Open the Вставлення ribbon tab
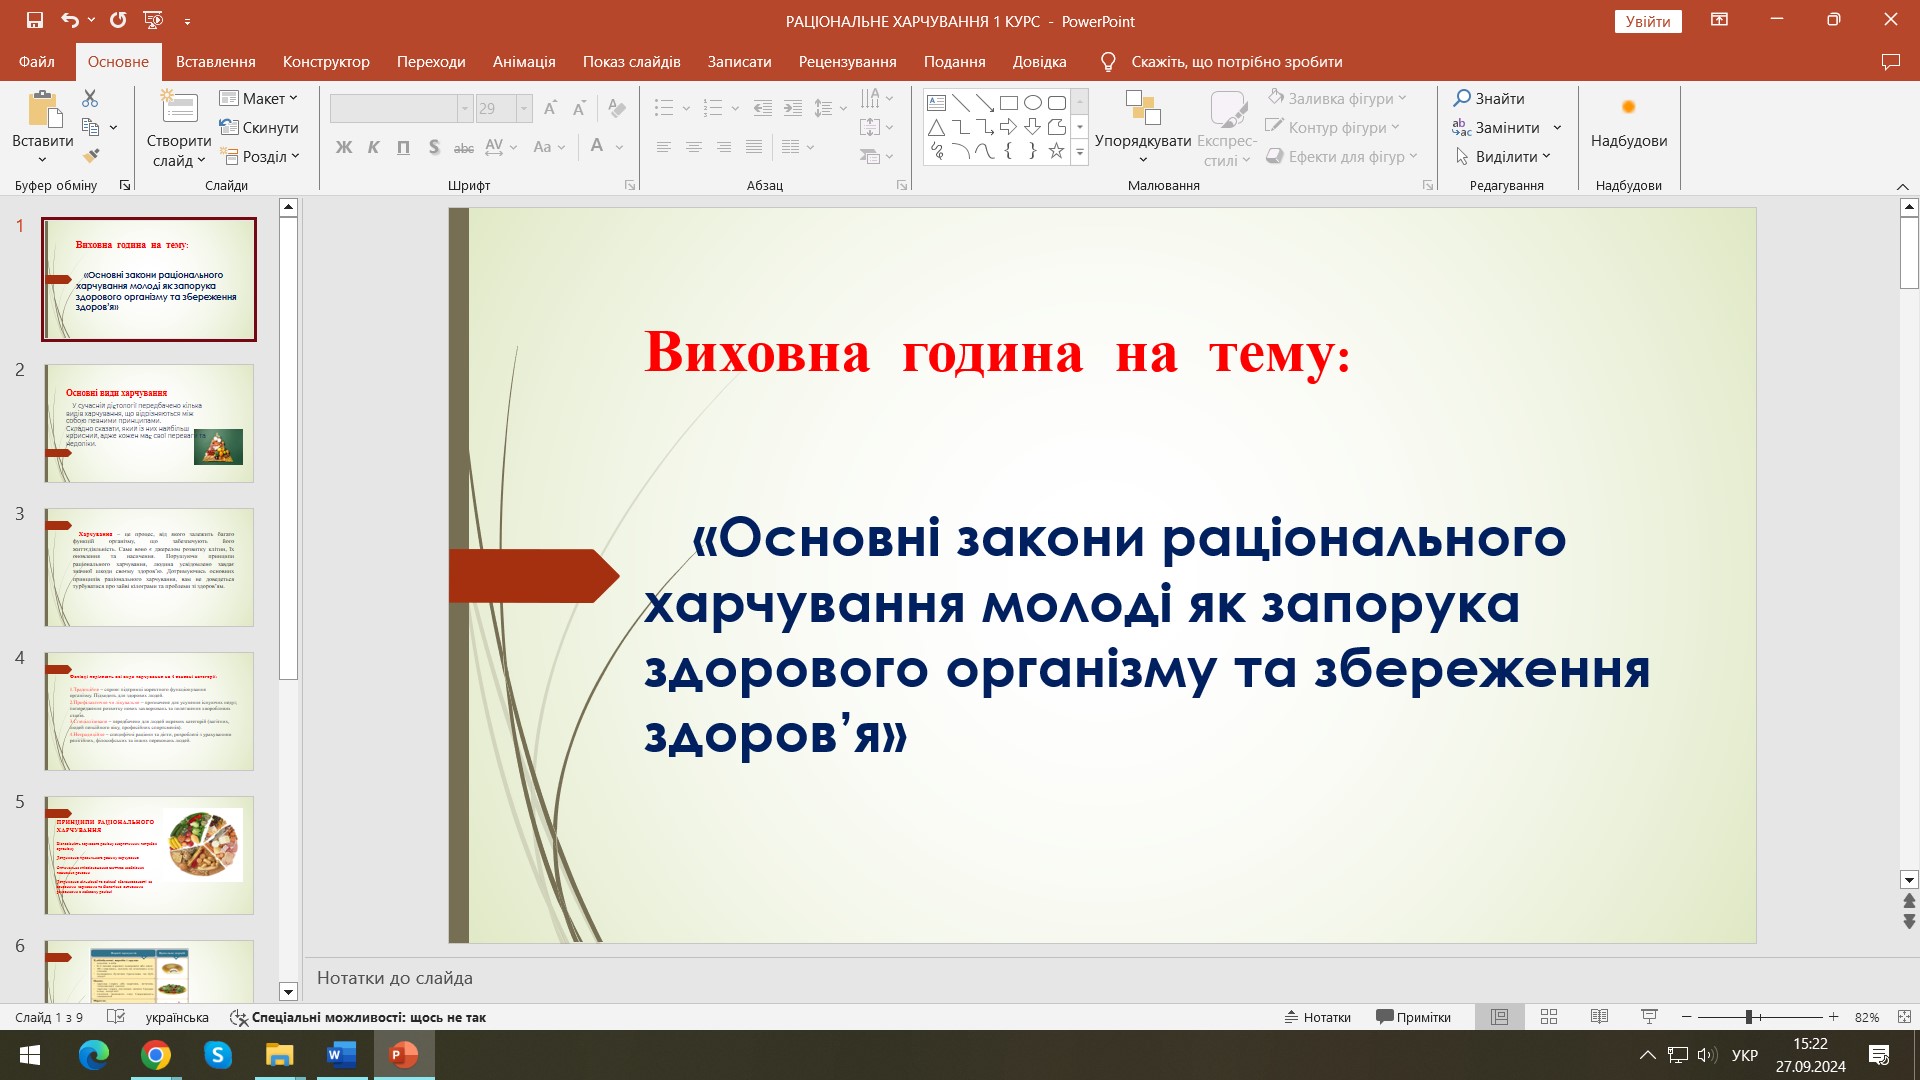This screenshot has width=1920, height=1080. (215, 61)
